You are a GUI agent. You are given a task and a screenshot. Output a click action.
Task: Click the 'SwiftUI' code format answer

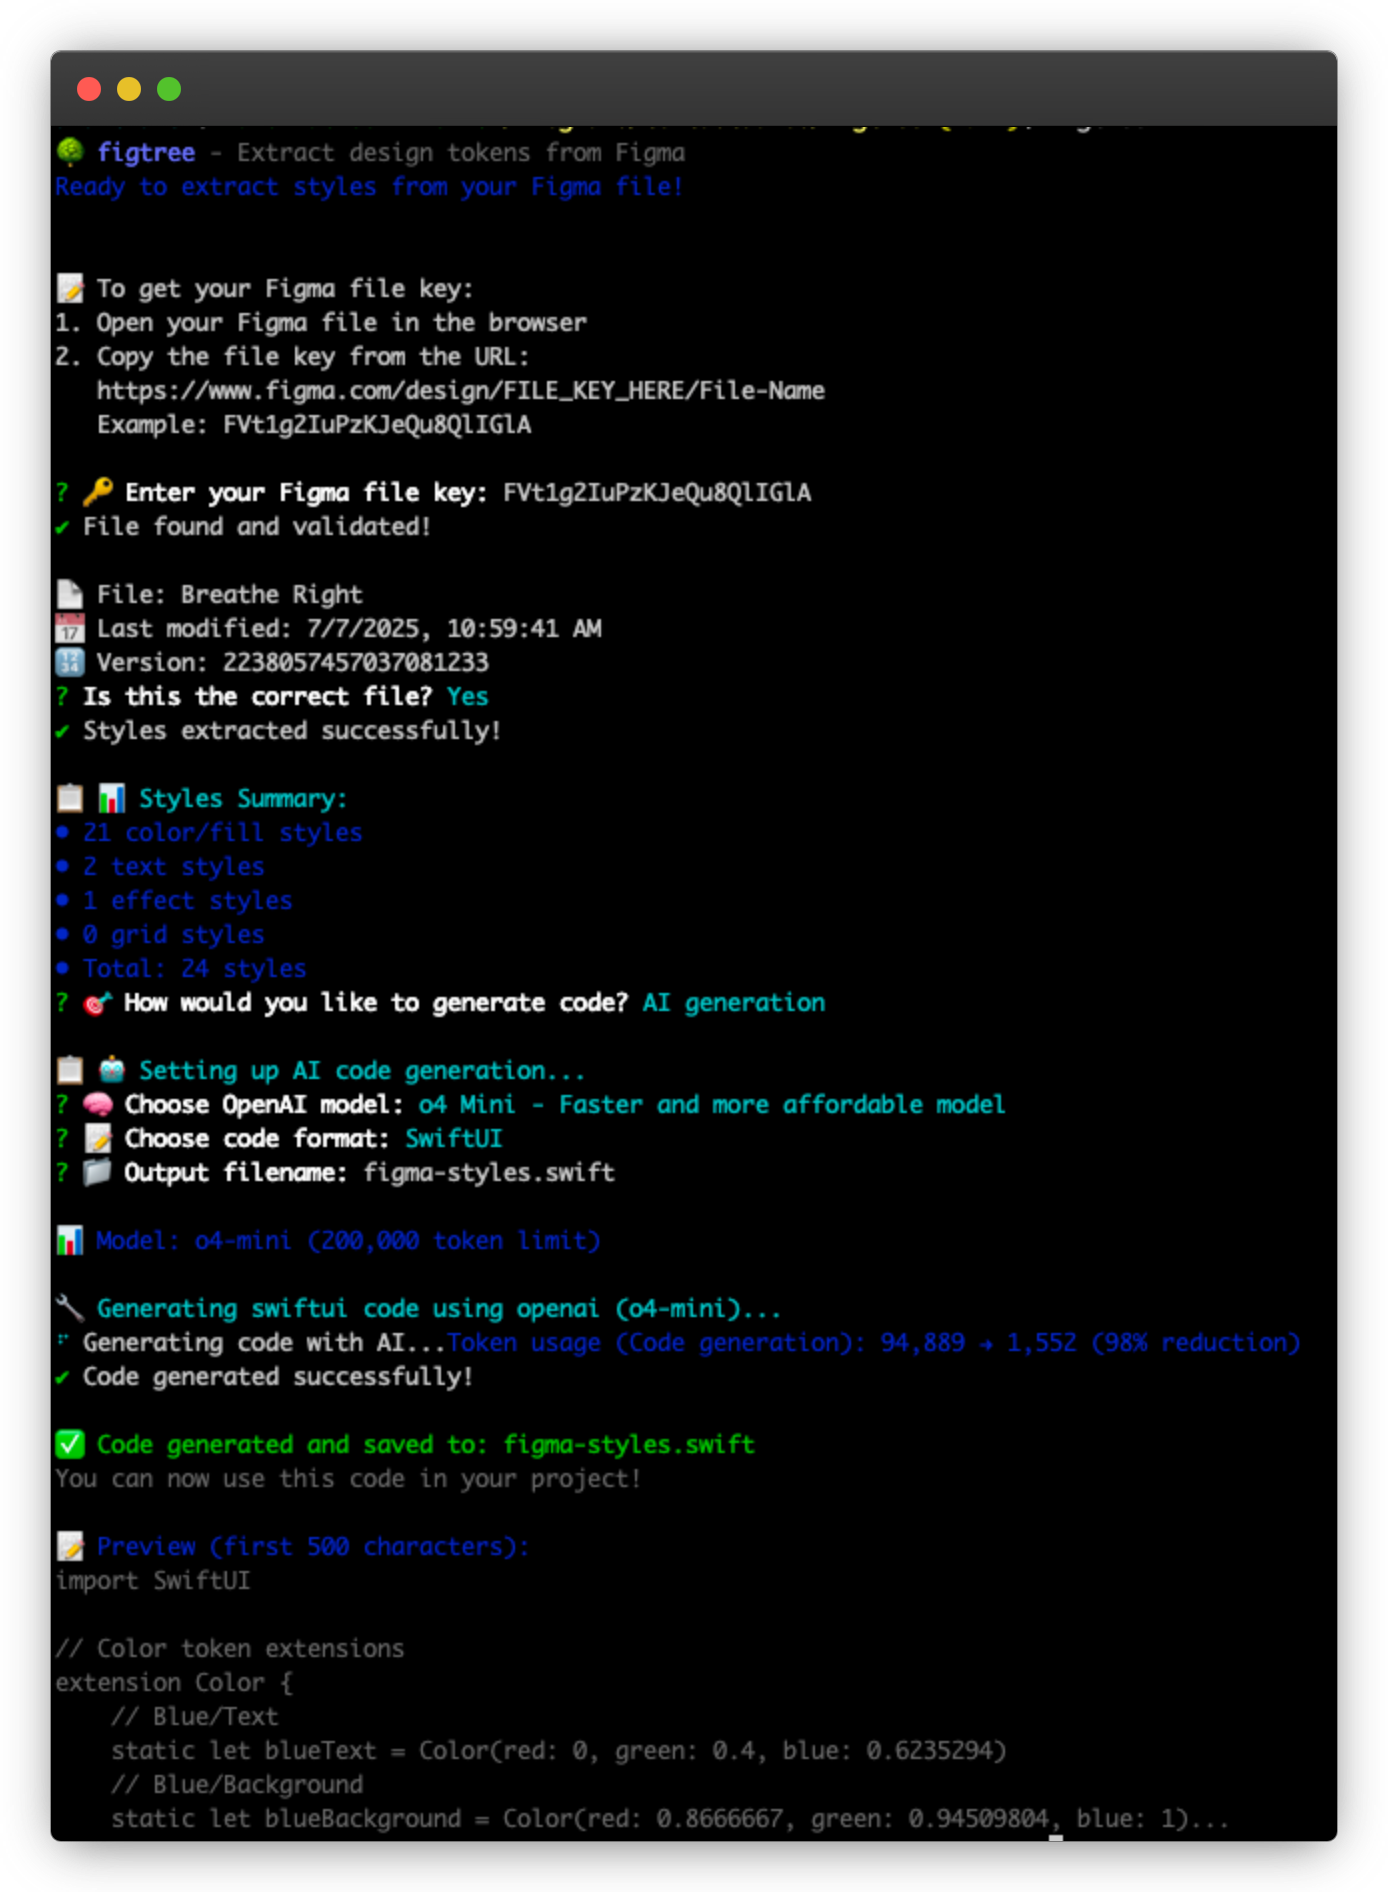click(x=454, y=1138)
